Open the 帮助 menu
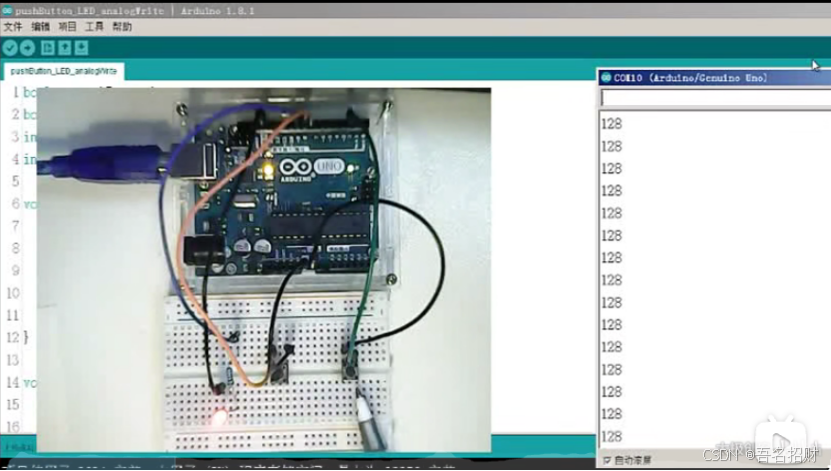The height and width of the screenshot is (471, 831). (x=122, y=27)
